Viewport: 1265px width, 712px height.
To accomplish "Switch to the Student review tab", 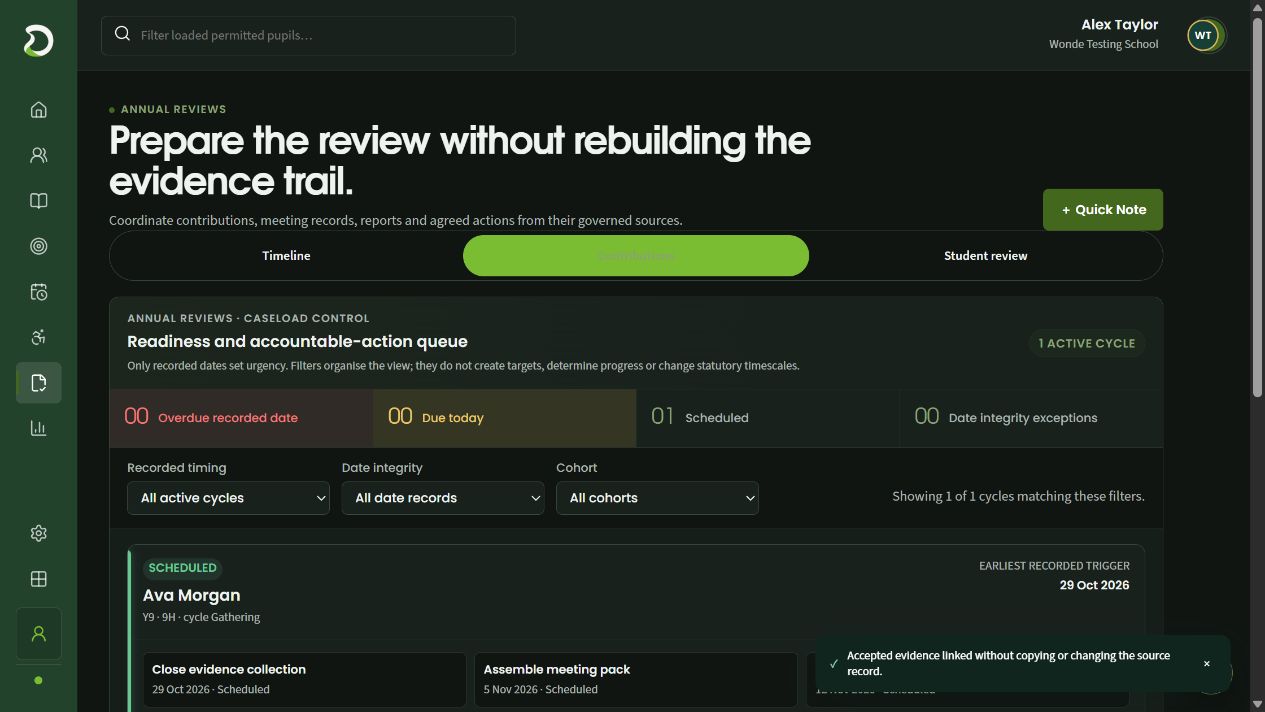I will (x=985, y=256).
